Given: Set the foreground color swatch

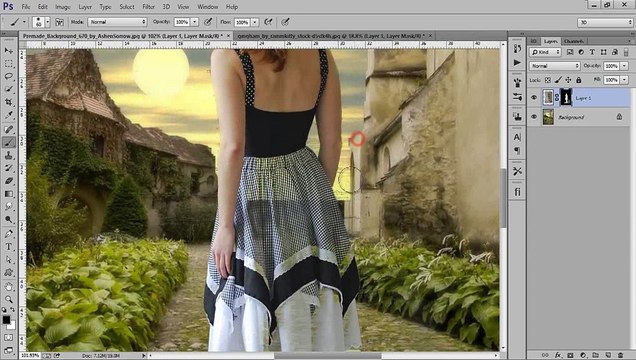Looking at the screenshot, I should point(6,319).
